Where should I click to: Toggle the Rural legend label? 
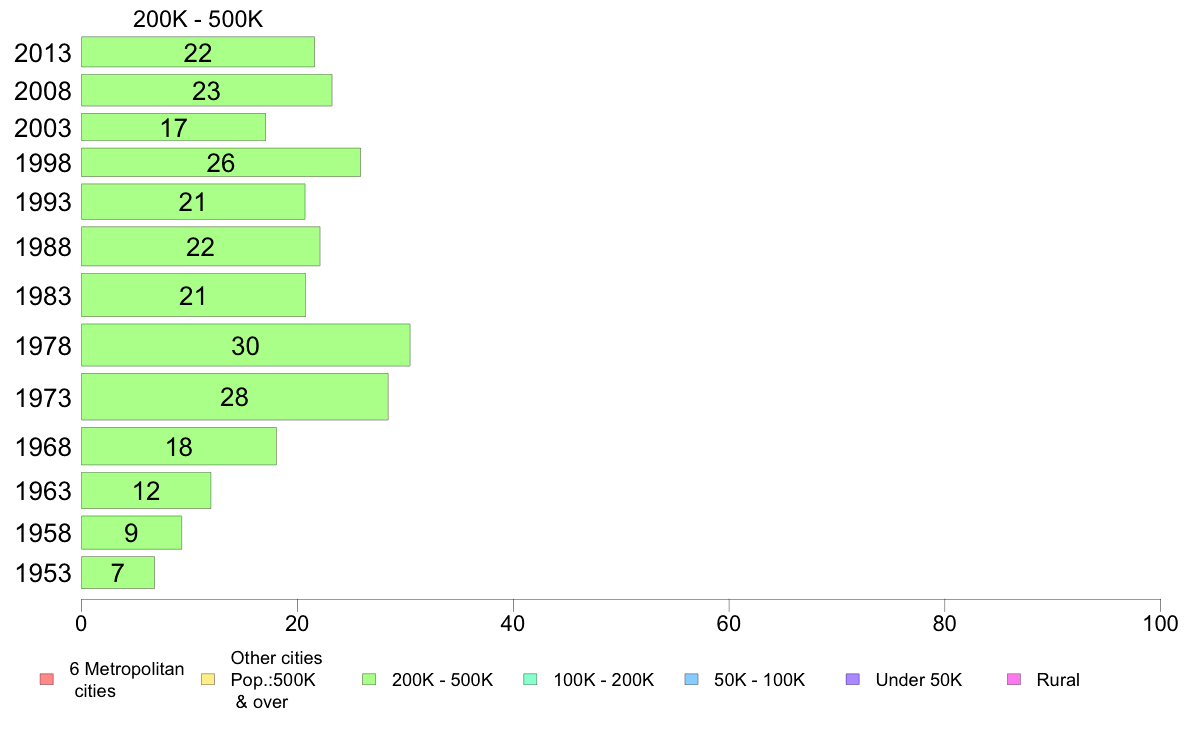[1058, 680]
